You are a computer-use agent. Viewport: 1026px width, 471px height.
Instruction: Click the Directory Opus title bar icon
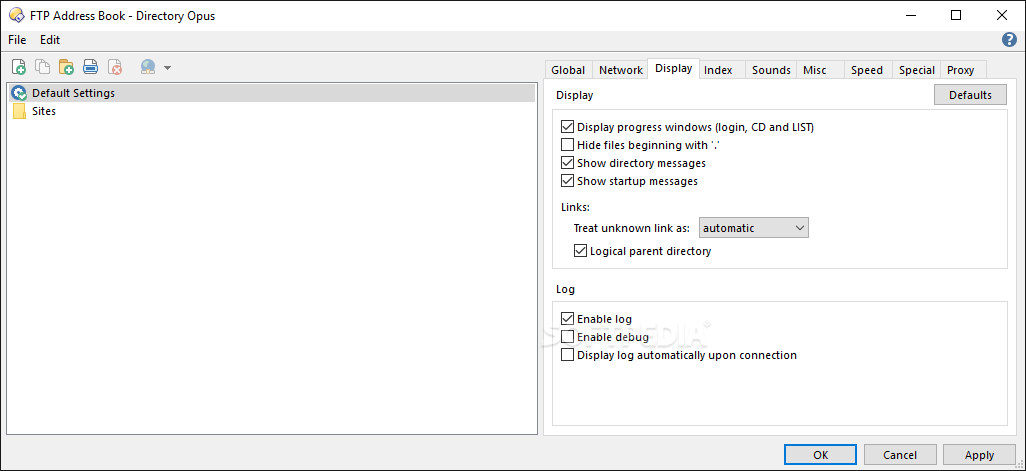coord(17,16)
